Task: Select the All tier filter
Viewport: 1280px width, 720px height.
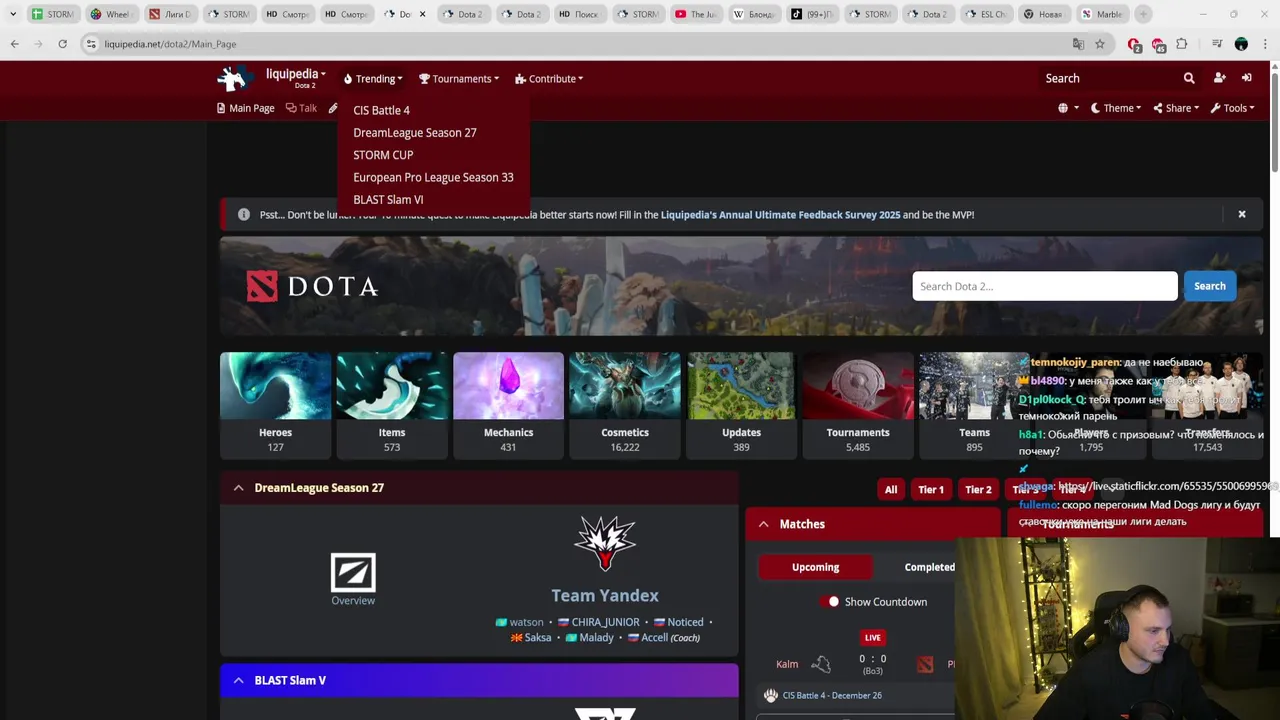Action: [891, 490]
